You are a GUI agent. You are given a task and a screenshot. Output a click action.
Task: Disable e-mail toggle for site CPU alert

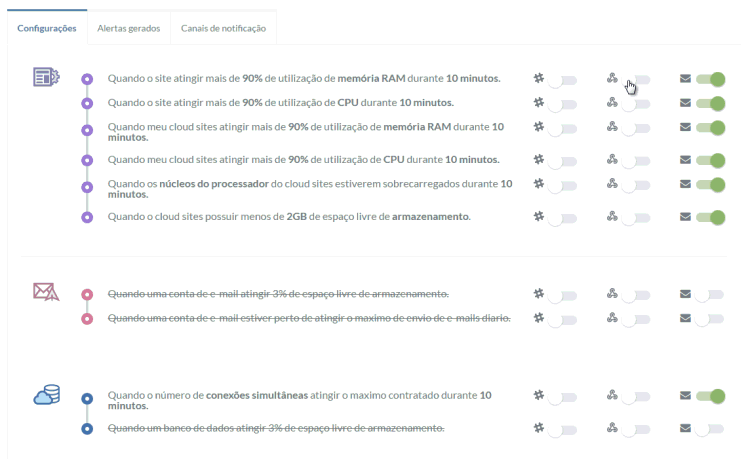coord(711,104)
